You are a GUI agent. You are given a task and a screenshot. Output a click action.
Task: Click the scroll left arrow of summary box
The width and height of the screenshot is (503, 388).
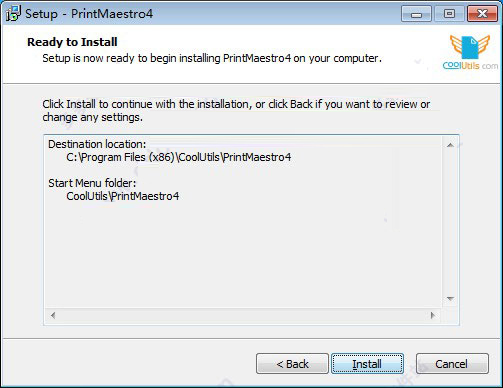(x=53, y=315)
